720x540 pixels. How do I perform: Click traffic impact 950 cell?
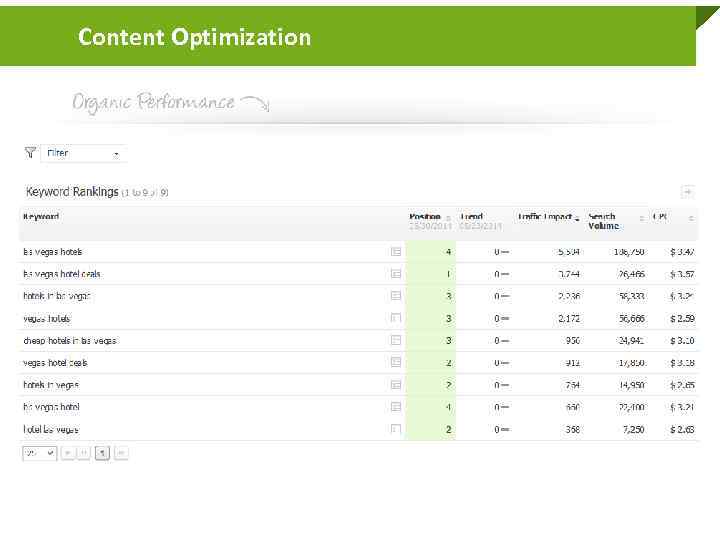point(573,341)
